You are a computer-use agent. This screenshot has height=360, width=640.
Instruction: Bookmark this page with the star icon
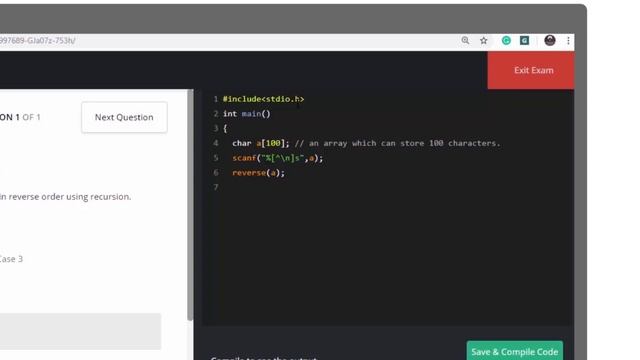point(484,40)
